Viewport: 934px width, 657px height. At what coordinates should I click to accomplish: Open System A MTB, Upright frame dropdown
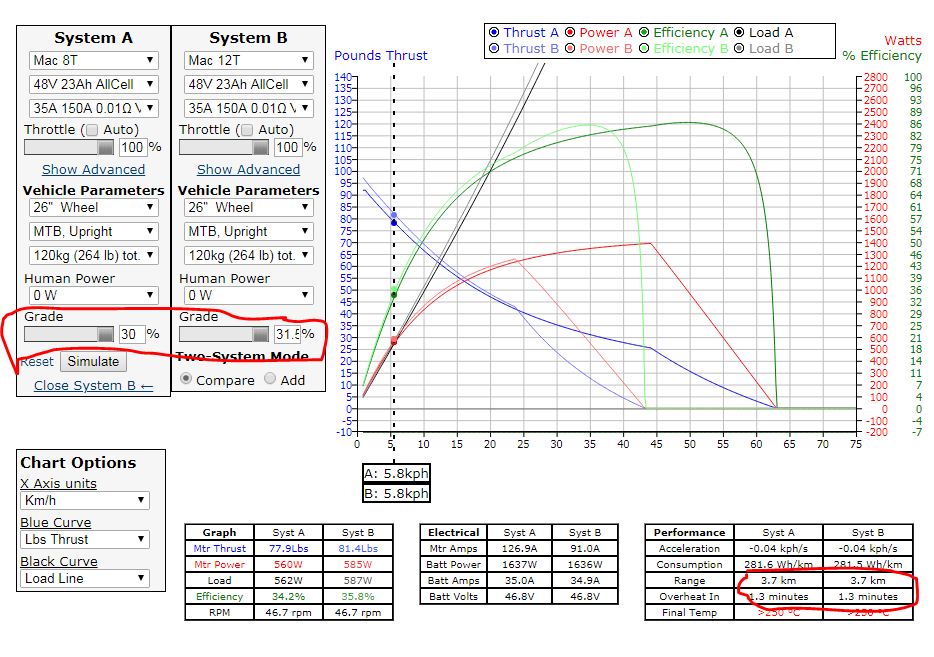[x=94, y=231]
